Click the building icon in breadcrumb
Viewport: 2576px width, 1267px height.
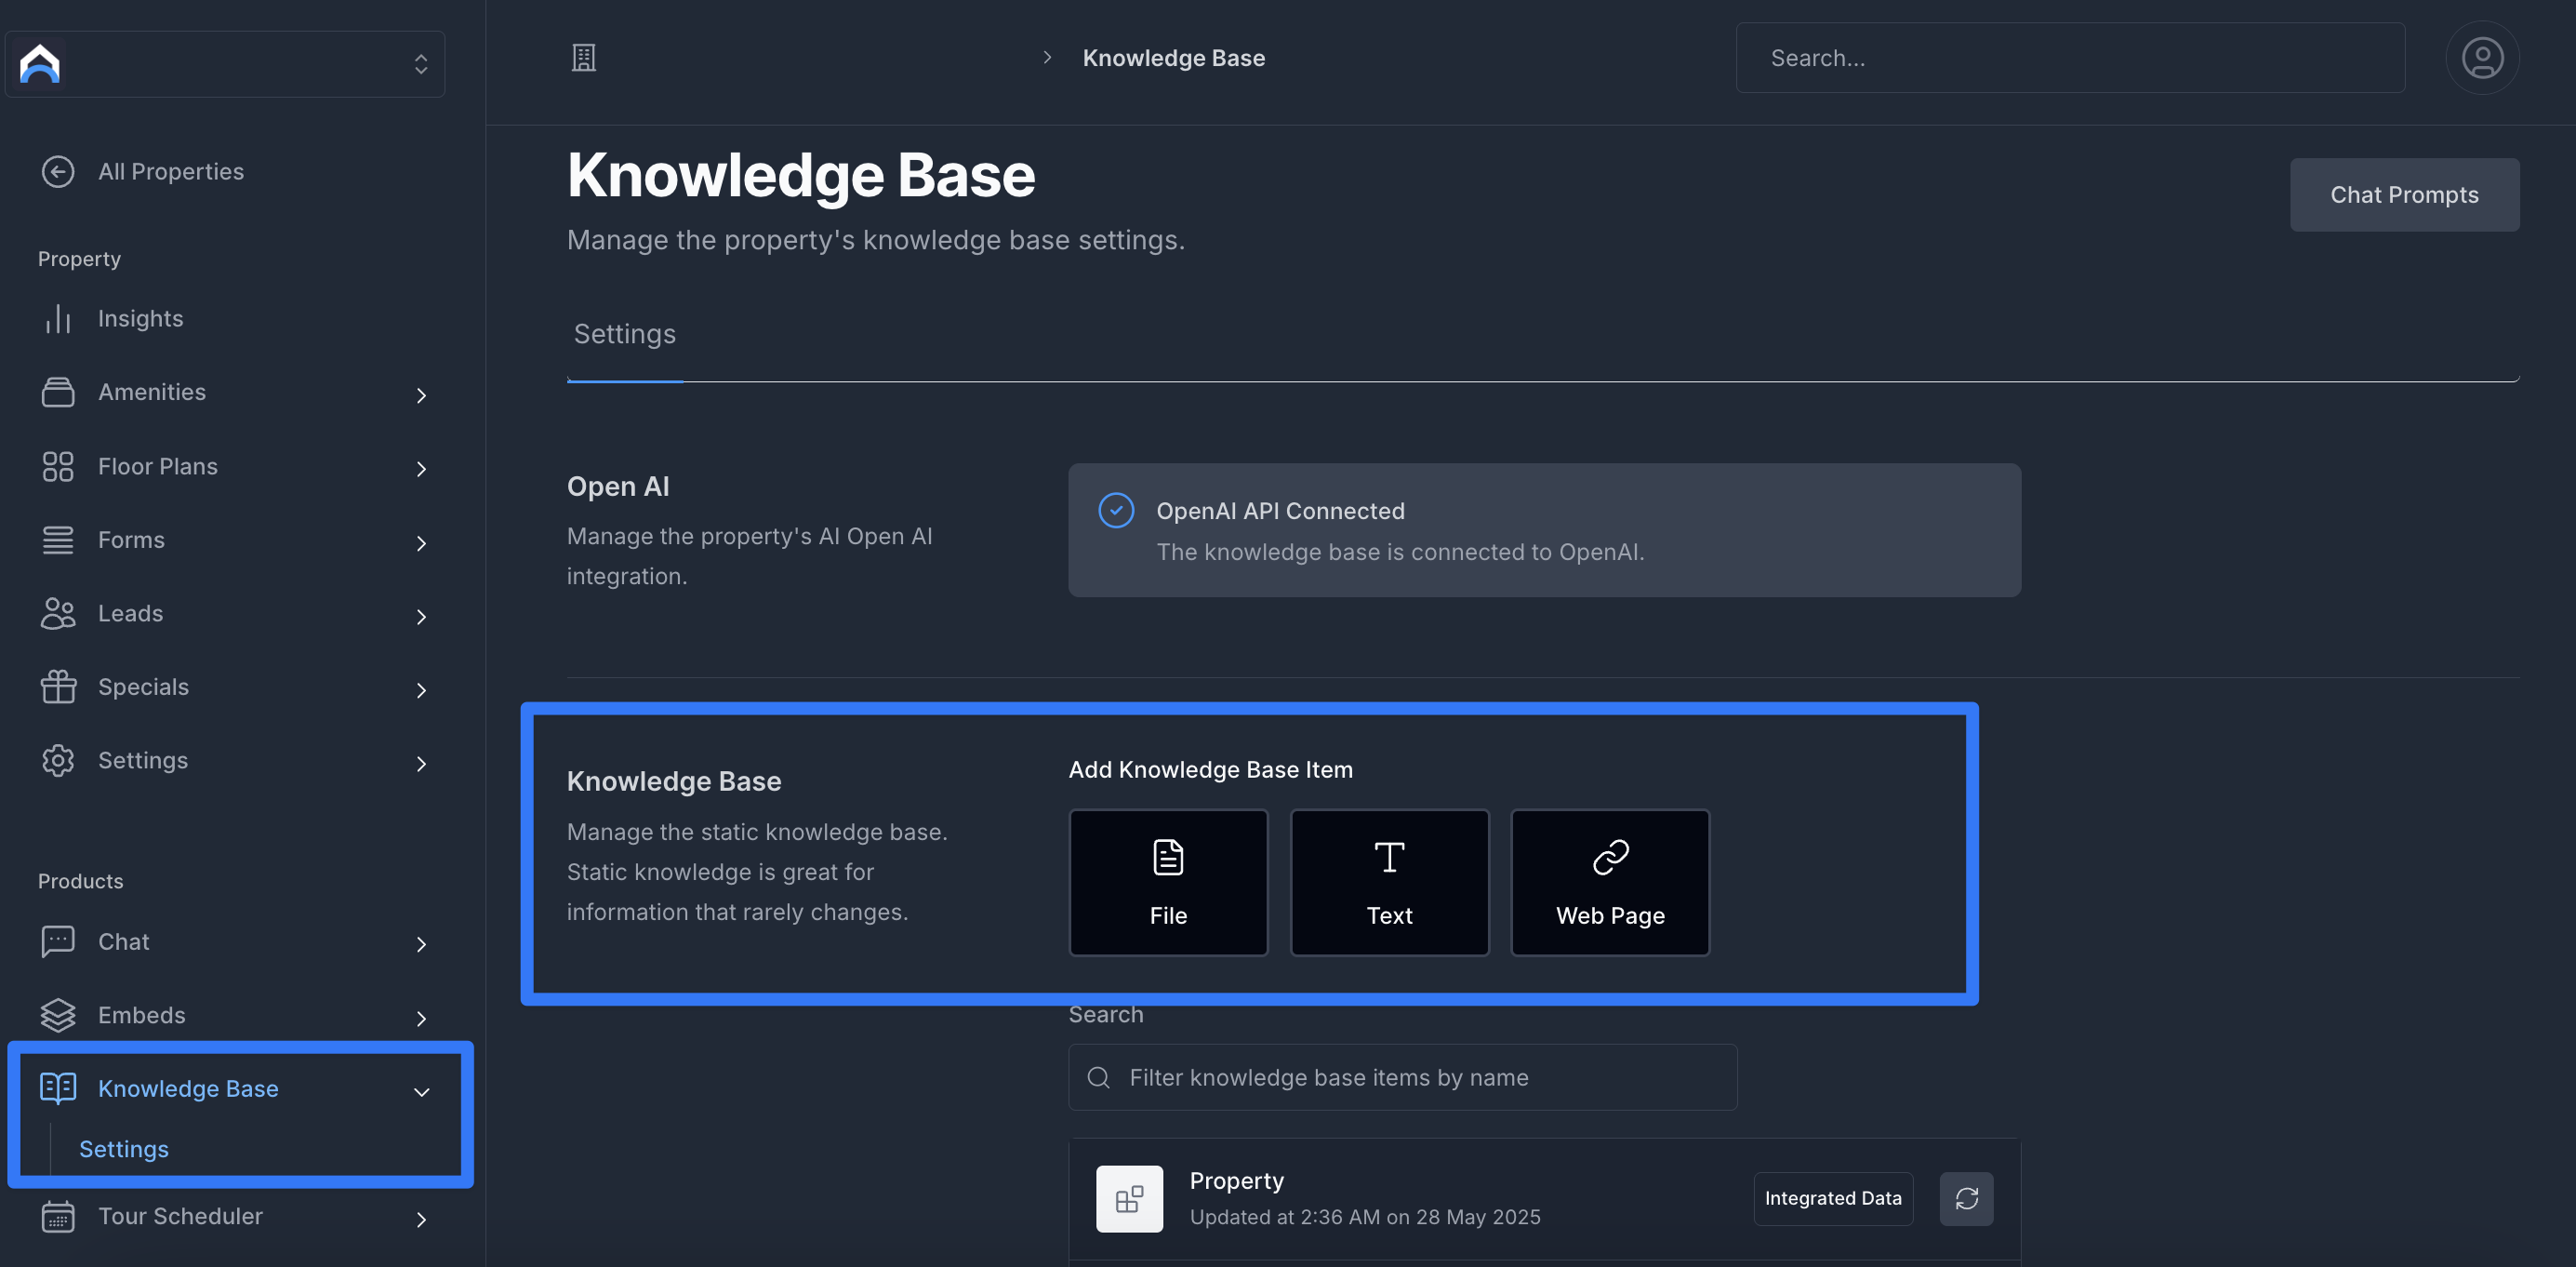click(x=584, y=58)
